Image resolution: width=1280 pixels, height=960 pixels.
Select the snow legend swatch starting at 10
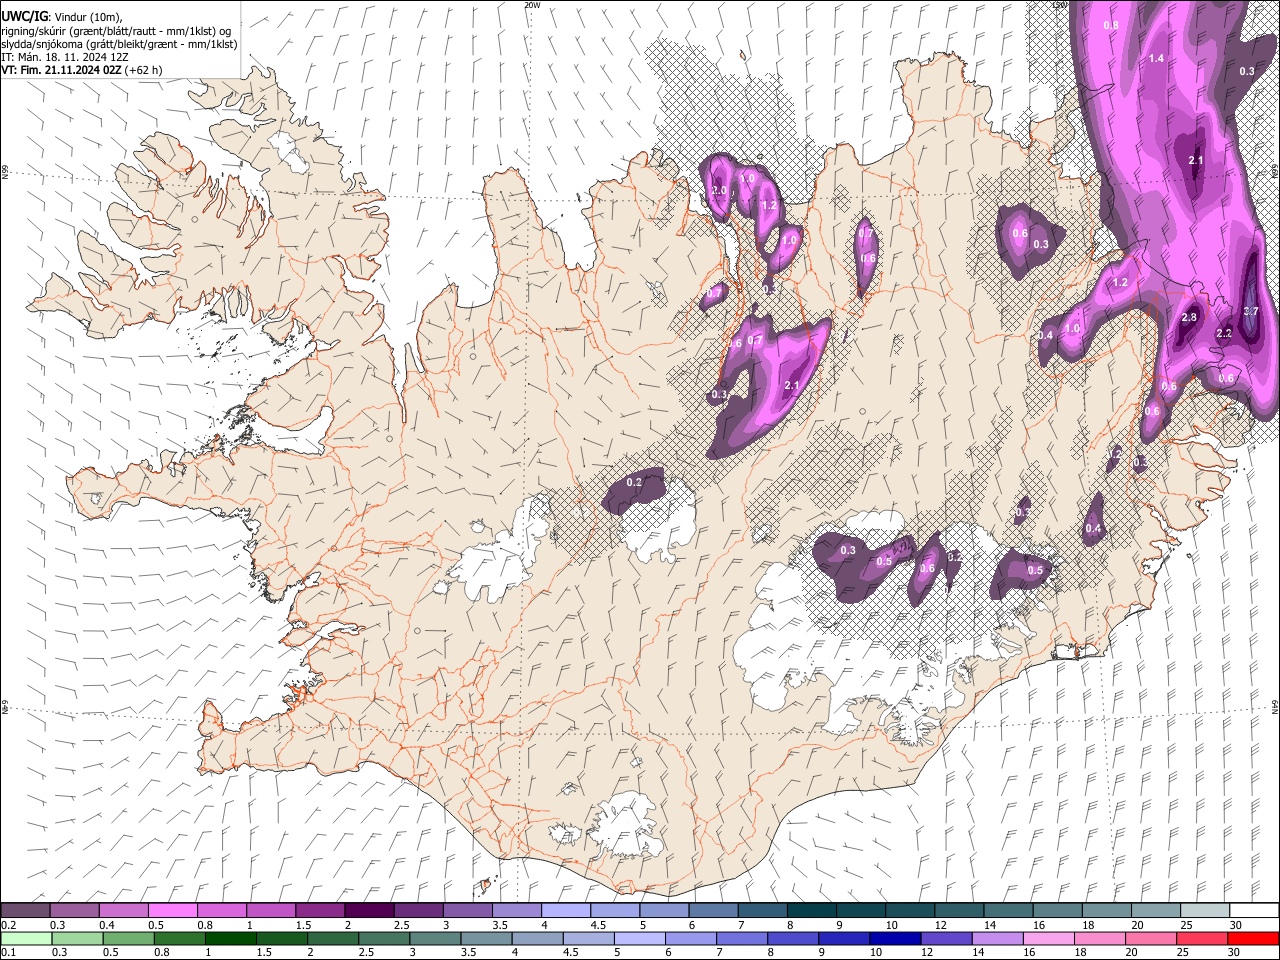tap(908, 910)
